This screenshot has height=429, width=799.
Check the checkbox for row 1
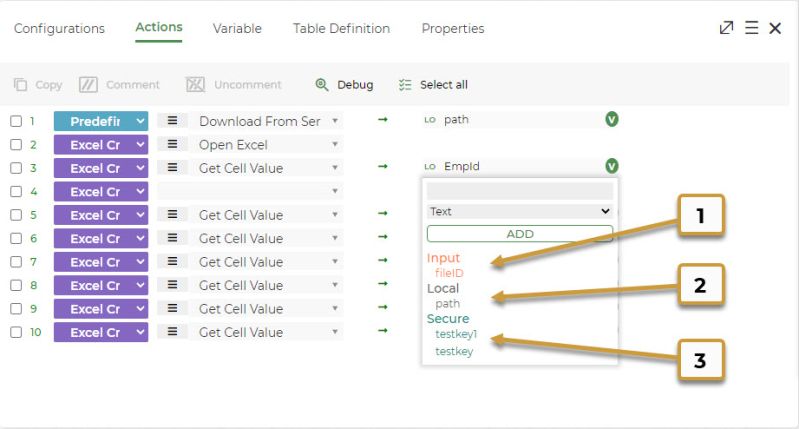point(16,121)
